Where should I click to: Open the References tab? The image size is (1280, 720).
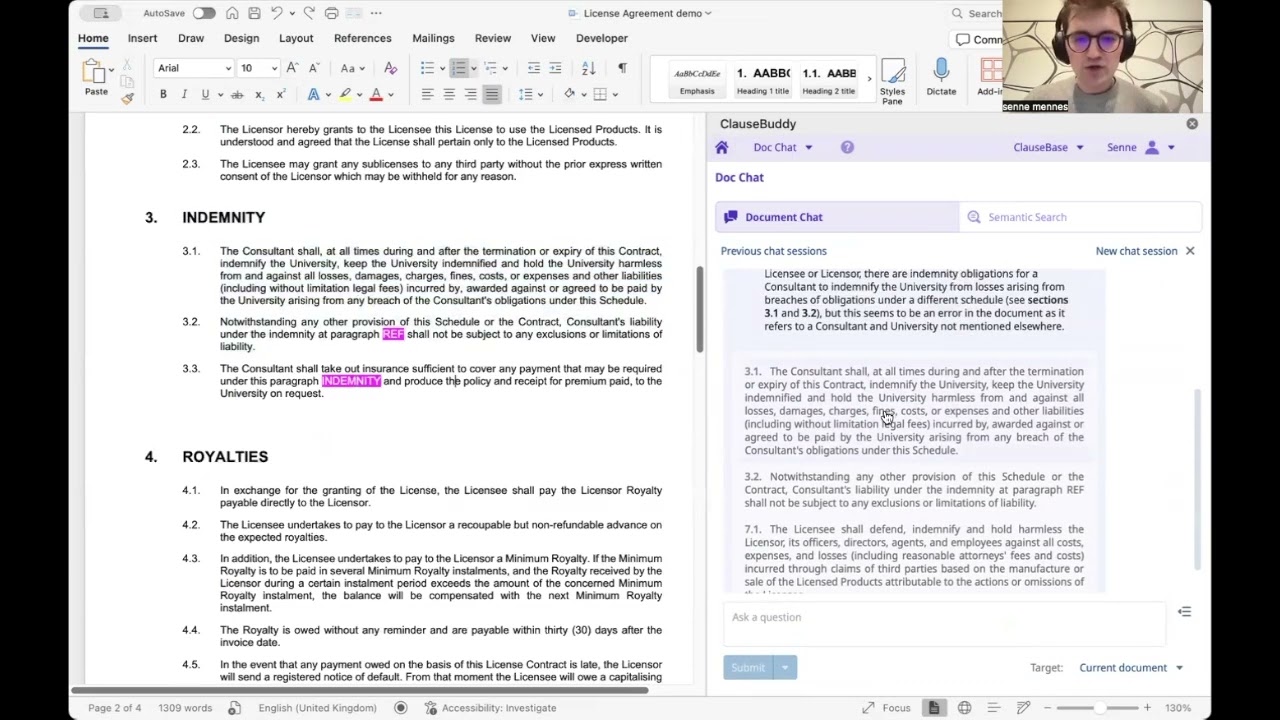click(x=363, y=38)
